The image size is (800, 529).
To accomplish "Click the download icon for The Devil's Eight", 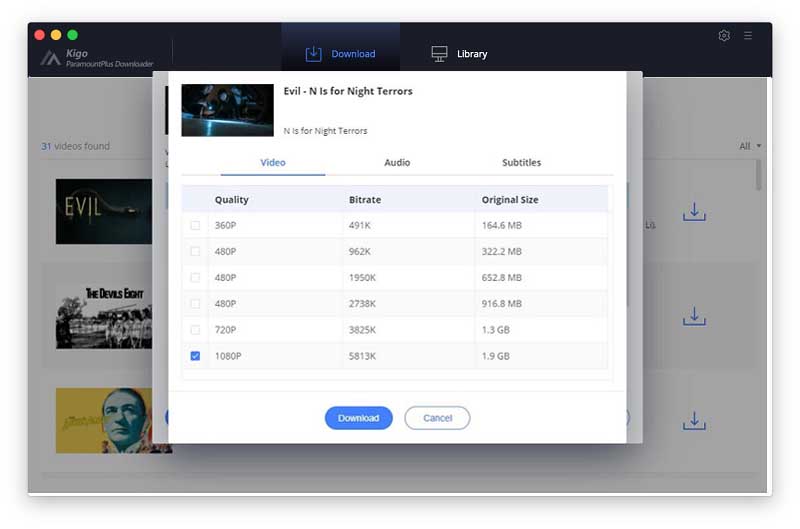I will click(694, 316).
